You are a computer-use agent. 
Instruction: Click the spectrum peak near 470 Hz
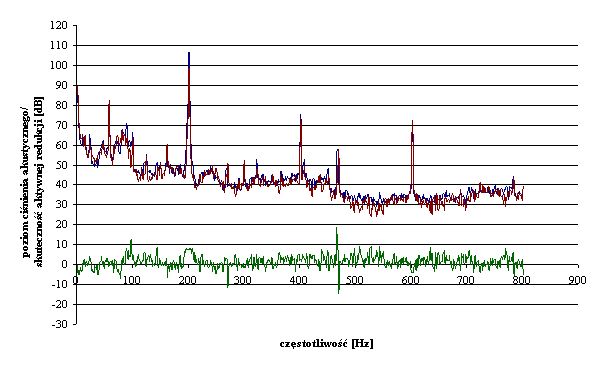click(338, 151)
